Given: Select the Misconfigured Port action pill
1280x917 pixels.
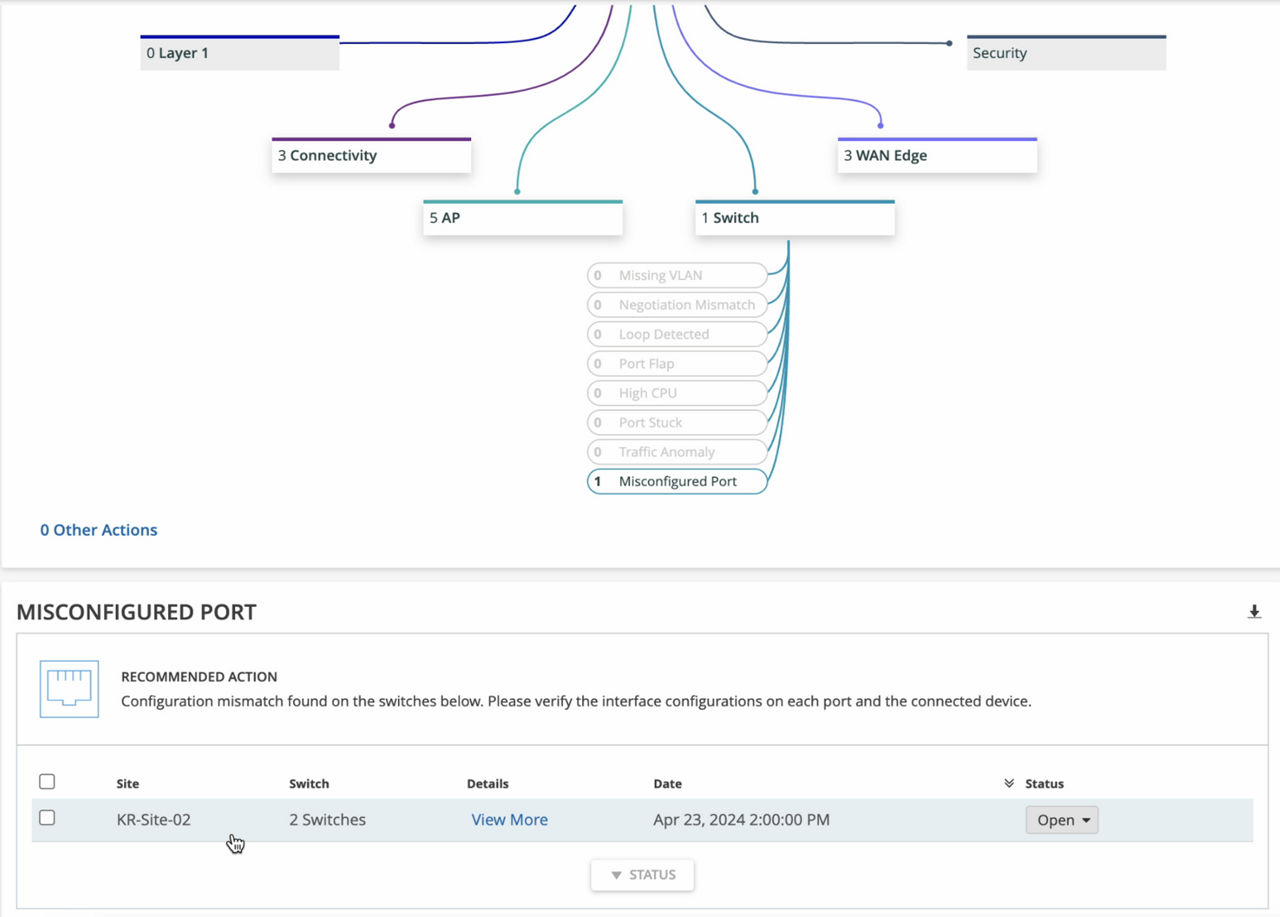Looking at the screenshot, I should [677, 482].
